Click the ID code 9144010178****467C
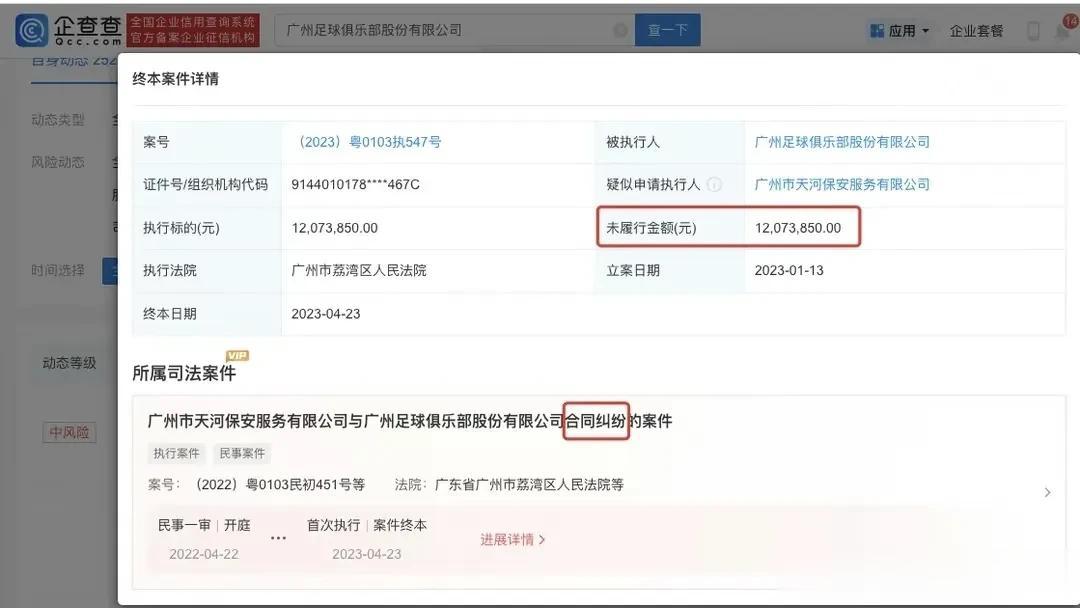 [355, 185]
